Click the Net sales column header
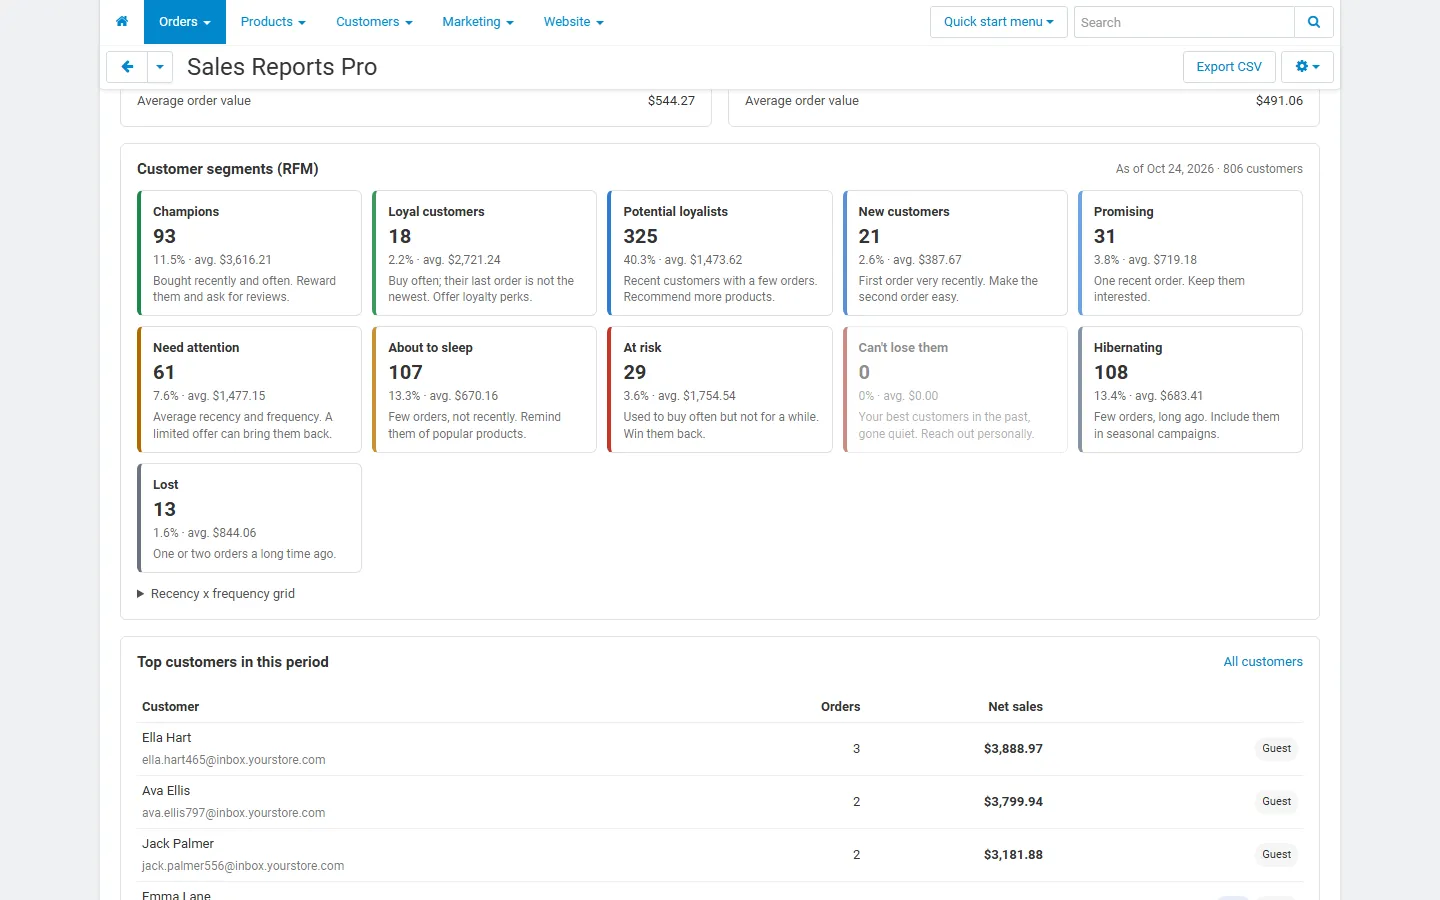Image resolution: width=1440 pixels, height=900 pixels. [1015, 707]
